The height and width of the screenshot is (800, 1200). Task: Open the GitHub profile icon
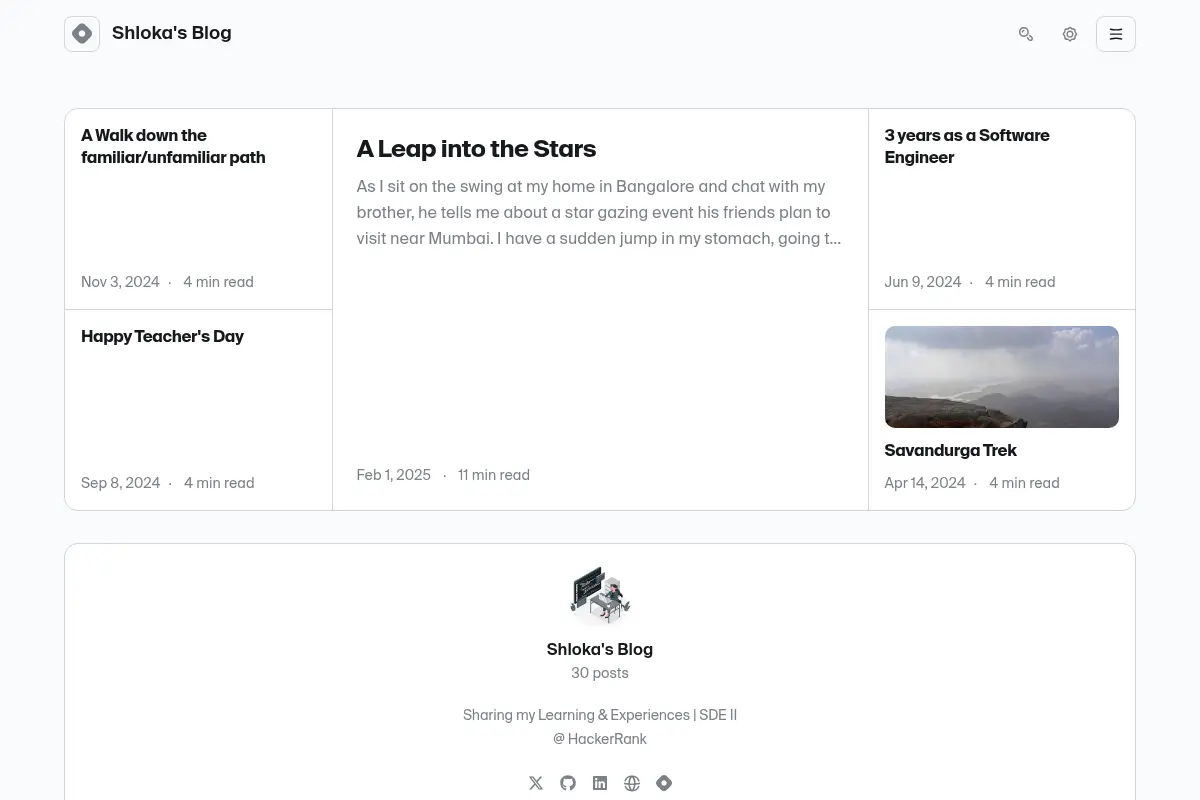pyautogui.click(x=568, y=783)
